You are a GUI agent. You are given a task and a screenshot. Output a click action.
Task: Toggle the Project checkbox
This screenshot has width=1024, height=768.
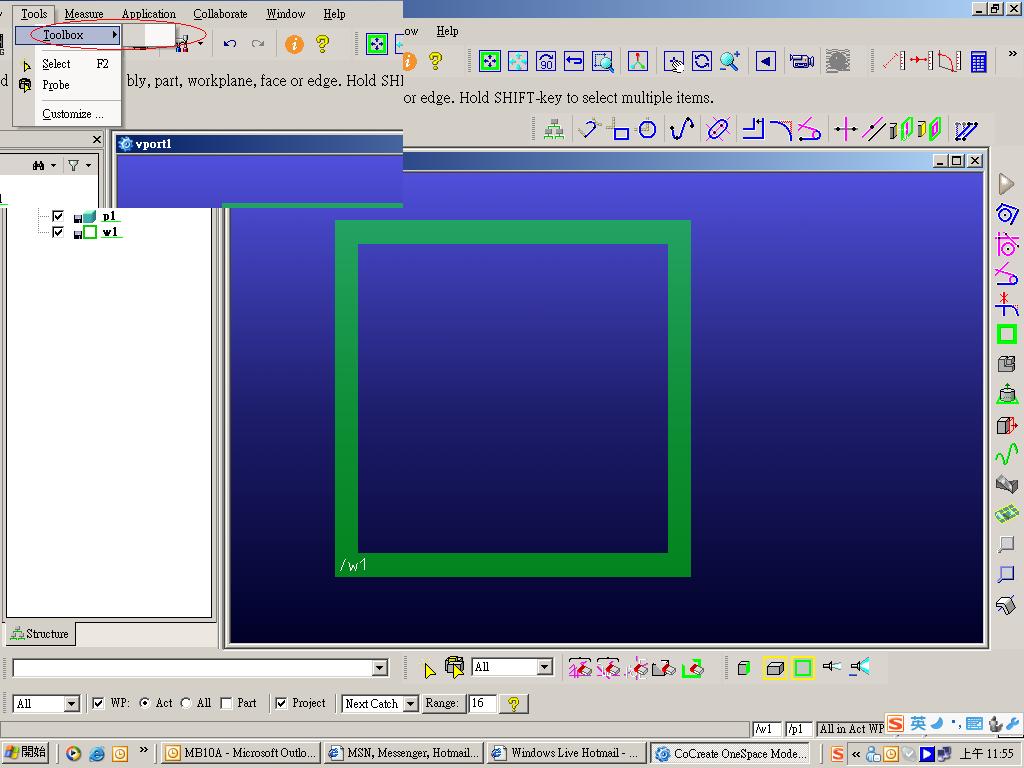click(281, 703)
